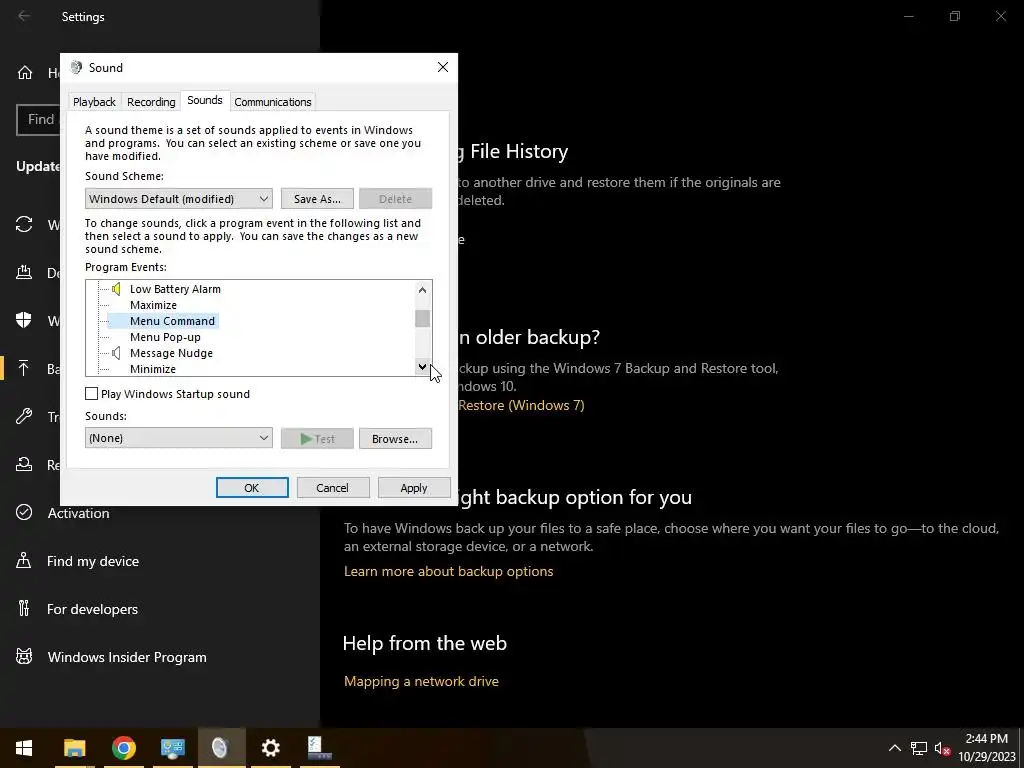Show hidden system tray icons
The image size is (1024, 768).
895,748
